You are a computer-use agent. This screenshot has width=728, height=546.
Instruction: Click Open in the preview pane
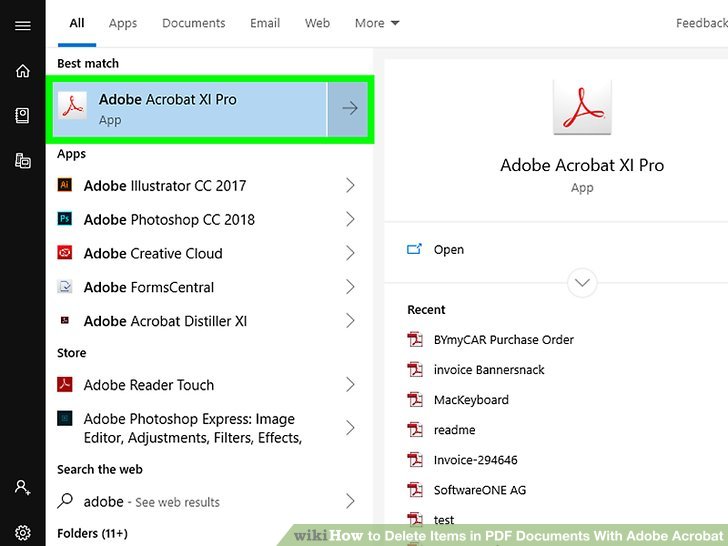pos(448,249)
